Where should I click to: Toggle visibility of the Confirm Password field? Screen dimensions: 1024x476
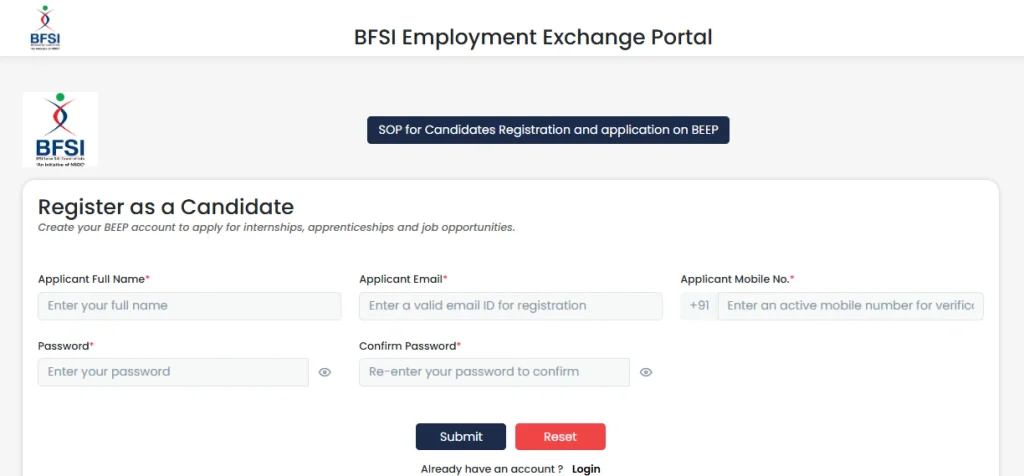[646, 372]
